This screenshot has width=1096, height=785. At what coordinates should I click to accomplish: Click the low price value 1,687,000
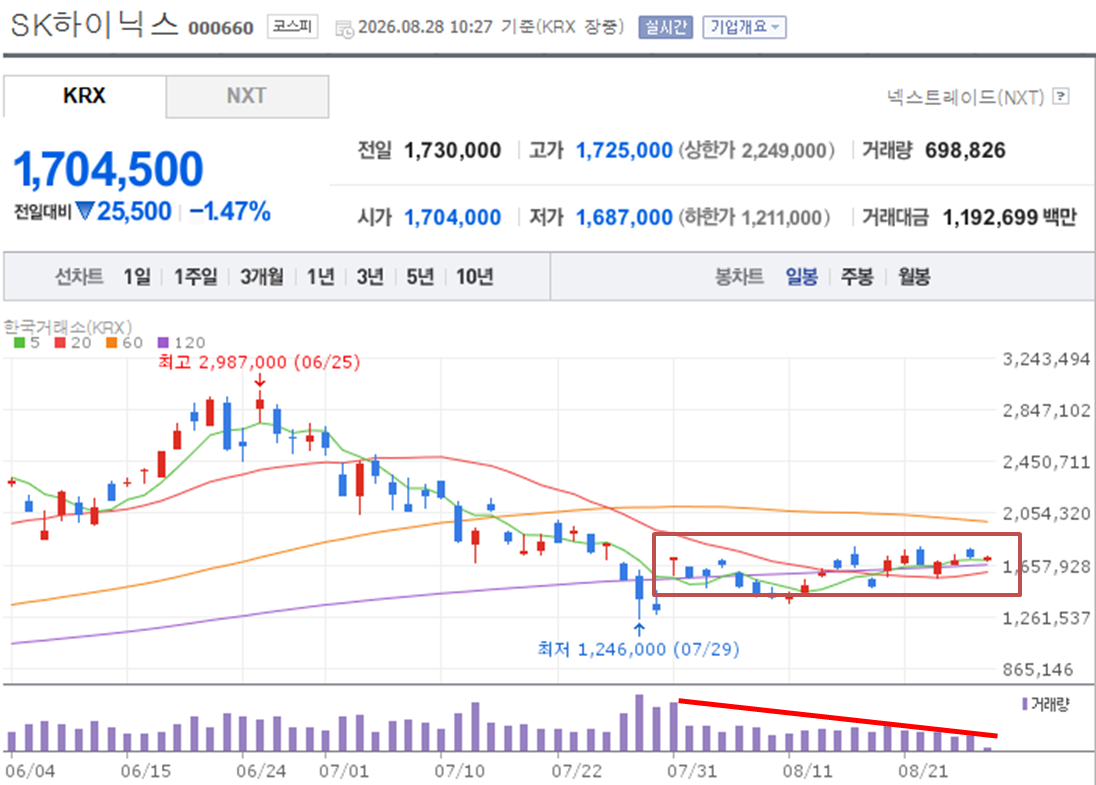point(624,217)
